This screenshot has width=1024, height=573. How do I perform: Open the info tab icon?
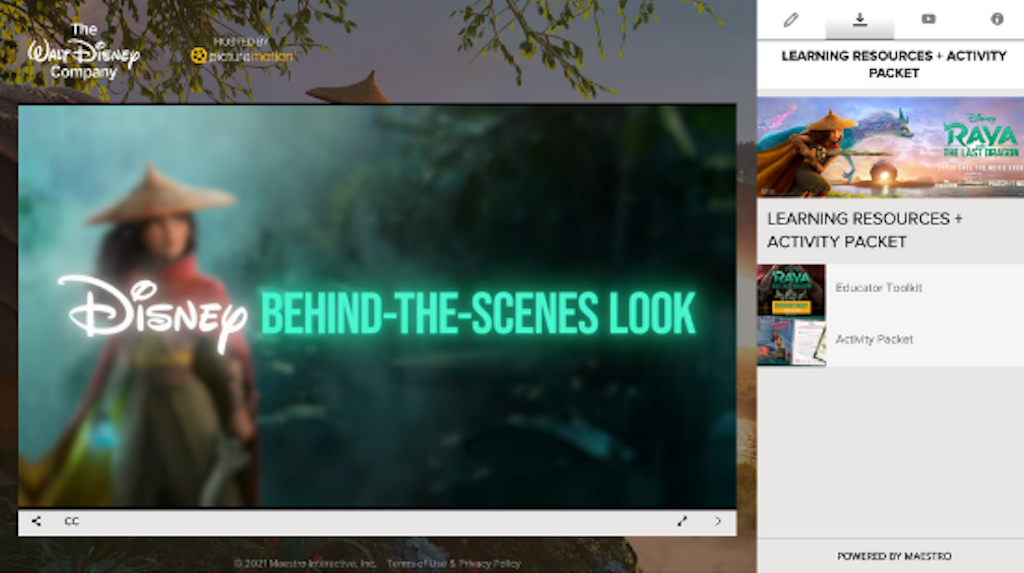tap(997, 19)
